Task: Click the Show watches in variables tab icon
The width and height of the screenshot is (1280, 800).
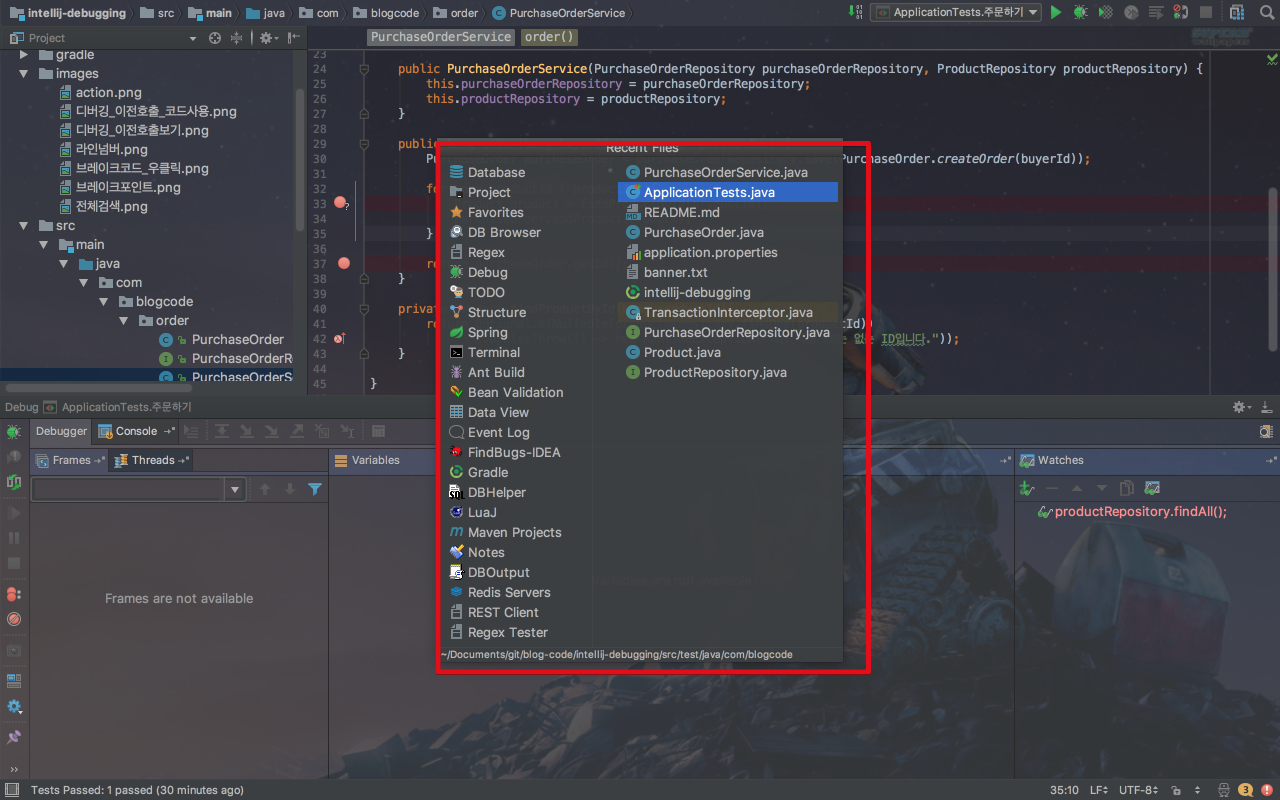Action: pyautogui.click(x=1152, y=488)
